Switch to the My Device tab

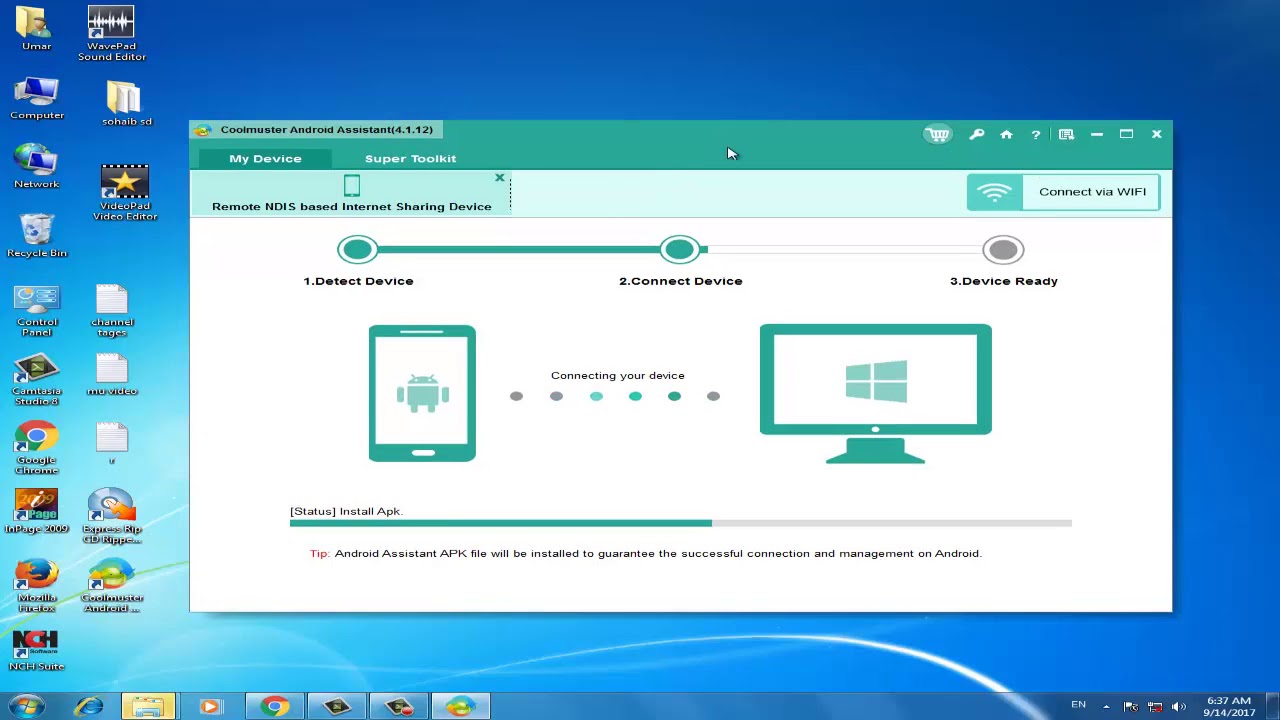click(x=265, y=158)
